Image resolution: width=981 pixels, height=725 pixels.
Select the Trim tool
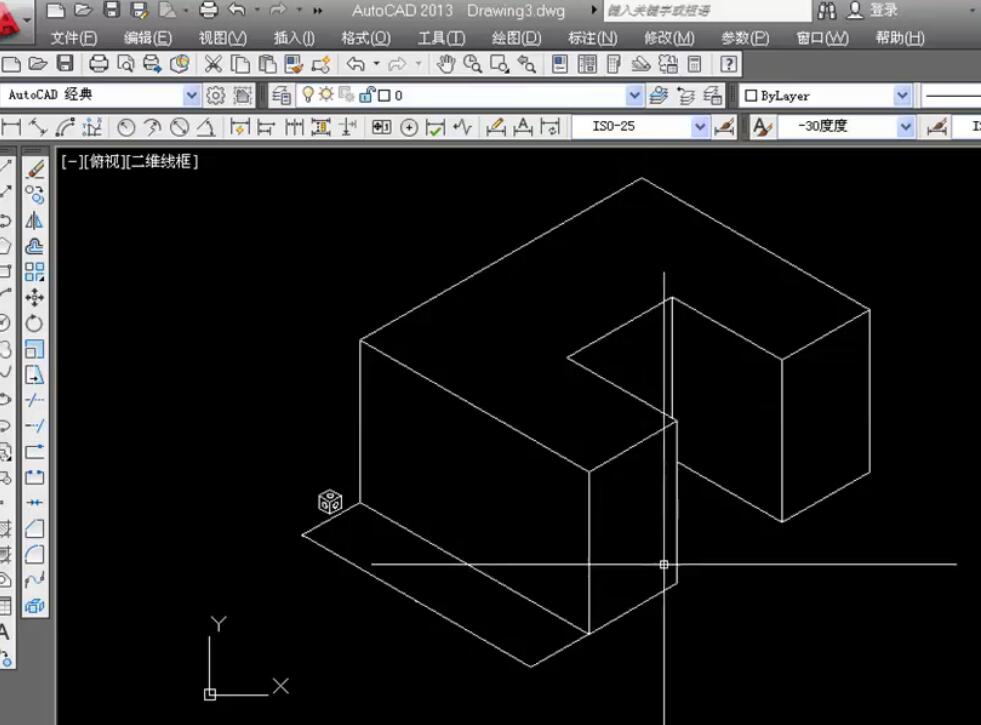[35, 400]
